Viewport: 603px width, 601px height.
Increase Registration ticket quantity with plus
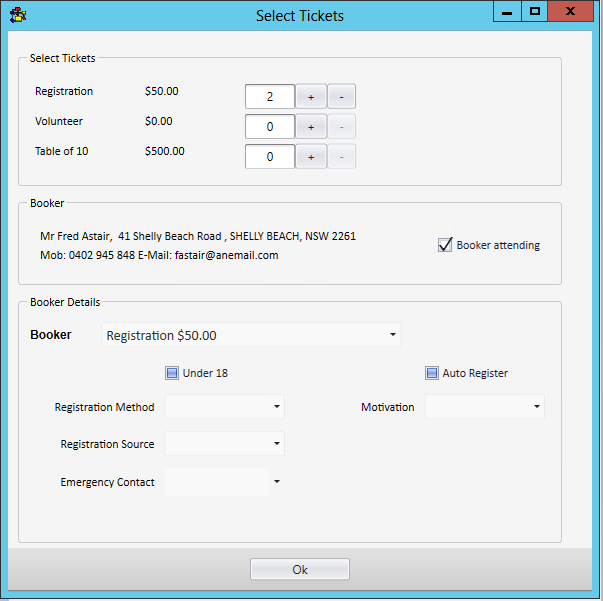[311, 97]
